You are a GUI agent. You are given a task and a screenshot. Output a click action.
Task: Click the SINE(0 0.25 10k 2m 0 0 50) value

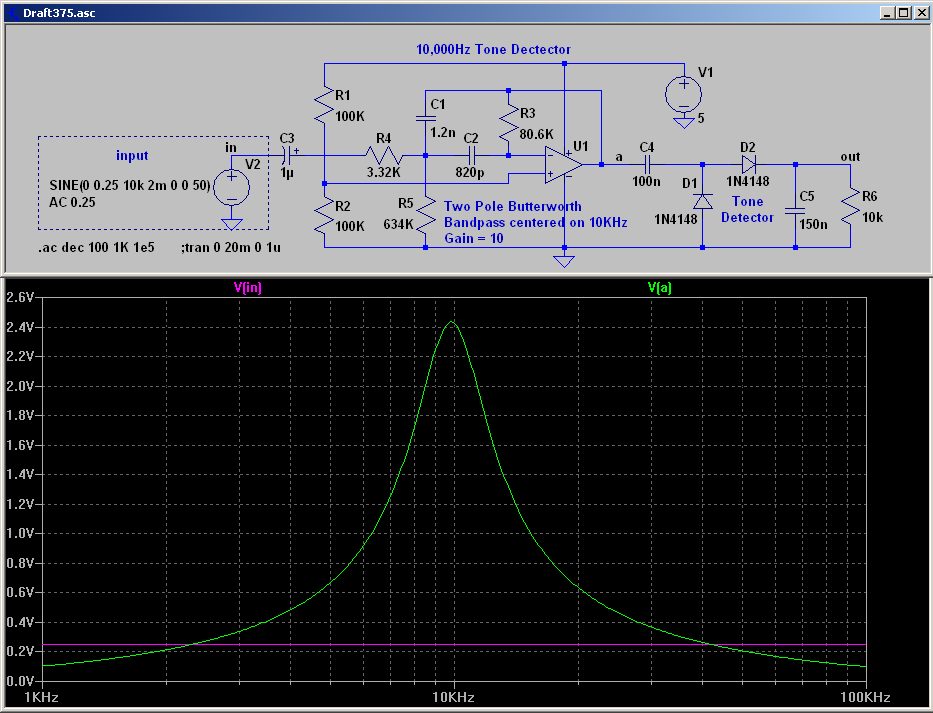coord(130,185)
